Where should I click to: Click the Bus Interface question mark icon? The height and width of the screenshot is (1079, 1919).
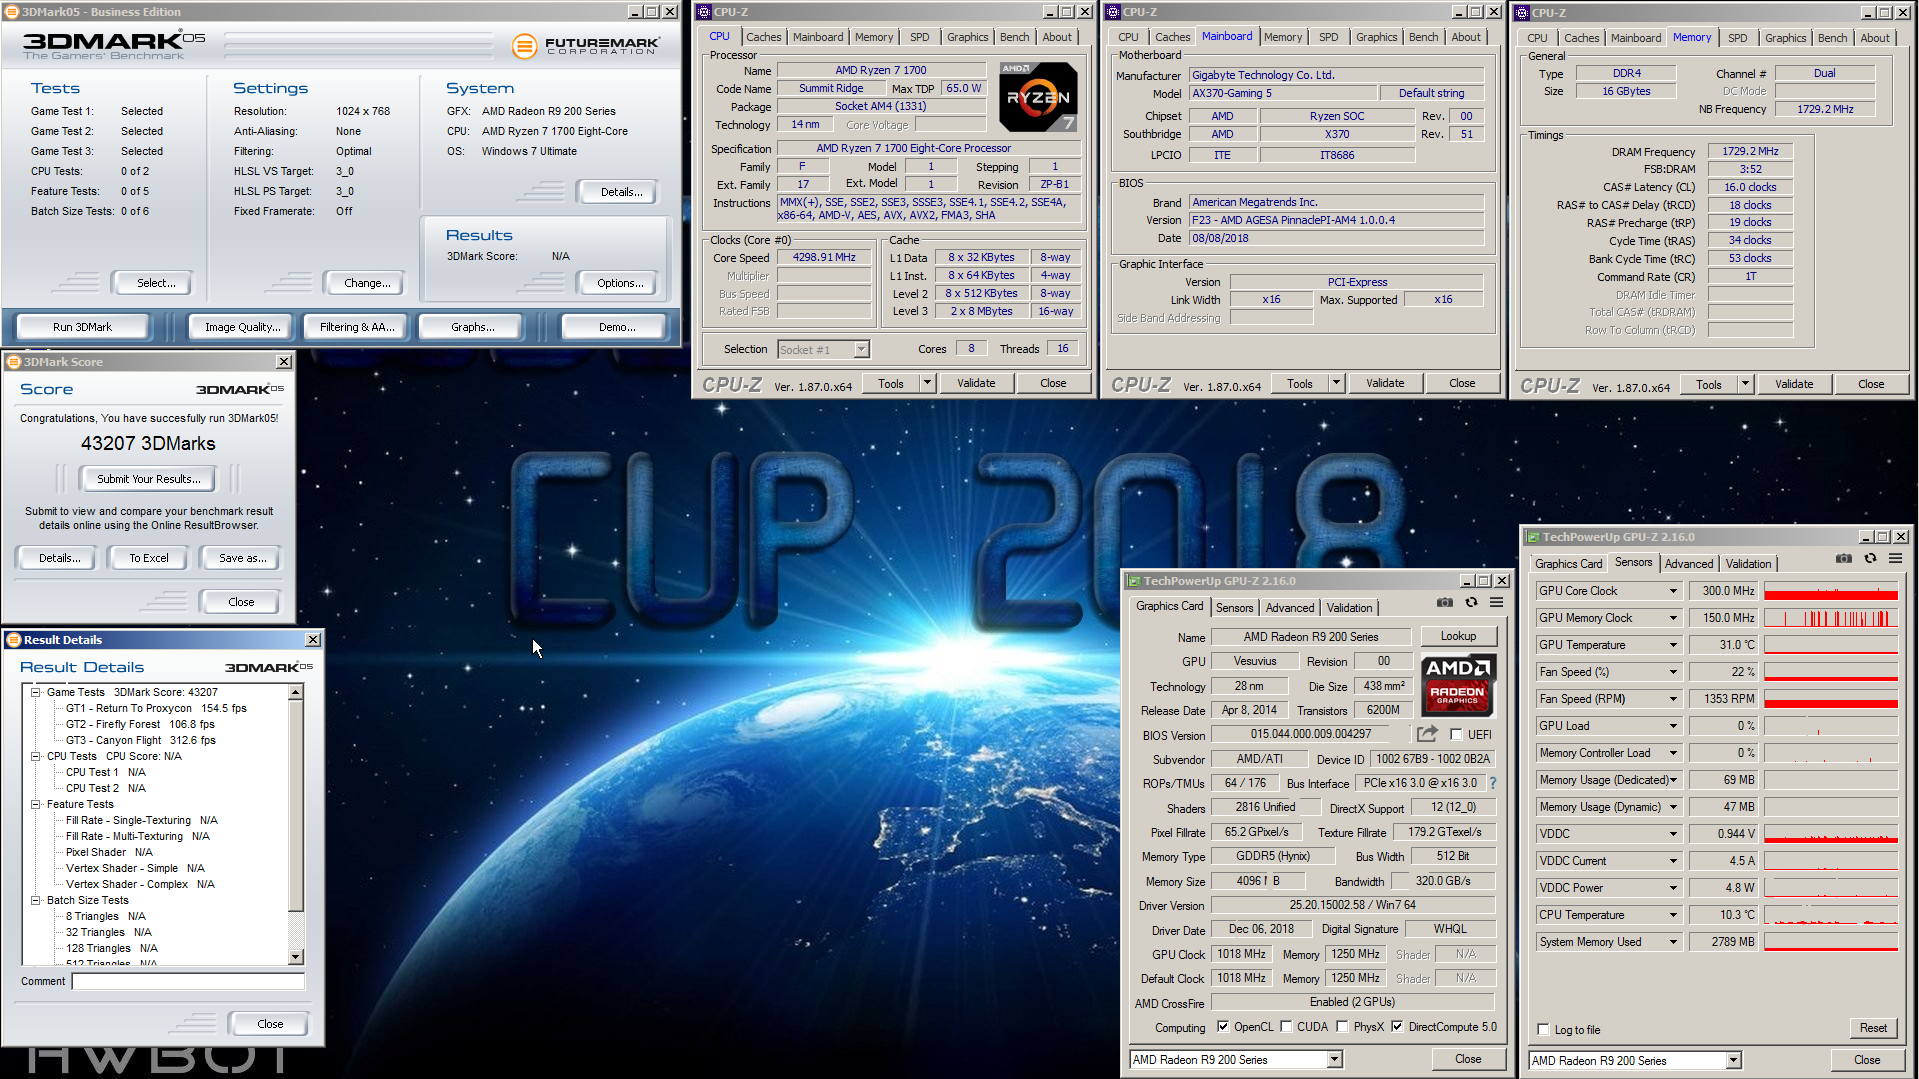click(1493, 783)
